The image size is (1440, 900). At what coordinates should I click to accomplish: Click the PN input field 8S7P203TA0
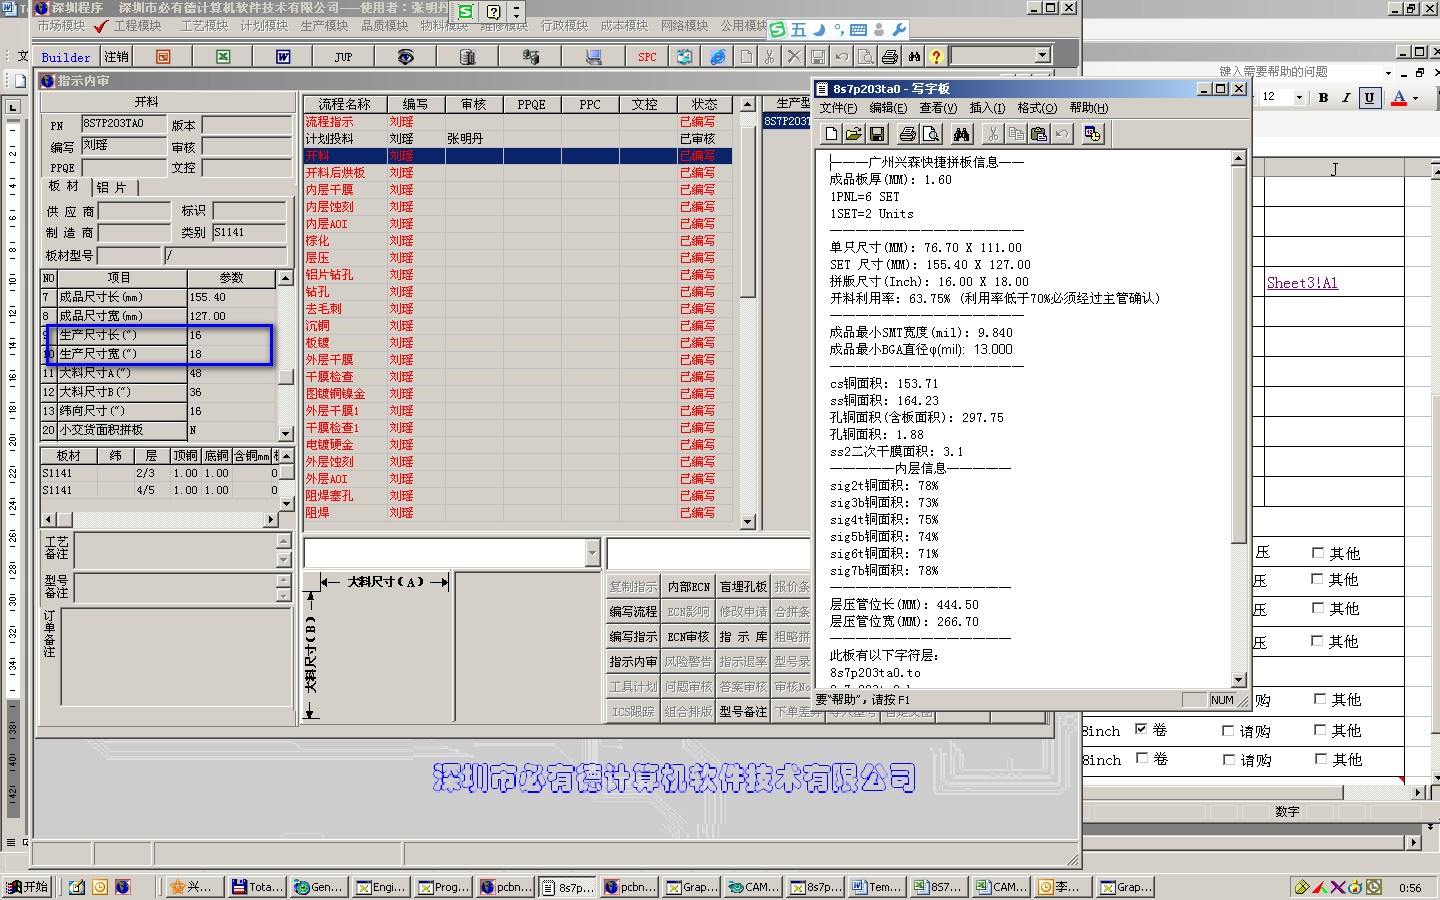pos(123,125)
